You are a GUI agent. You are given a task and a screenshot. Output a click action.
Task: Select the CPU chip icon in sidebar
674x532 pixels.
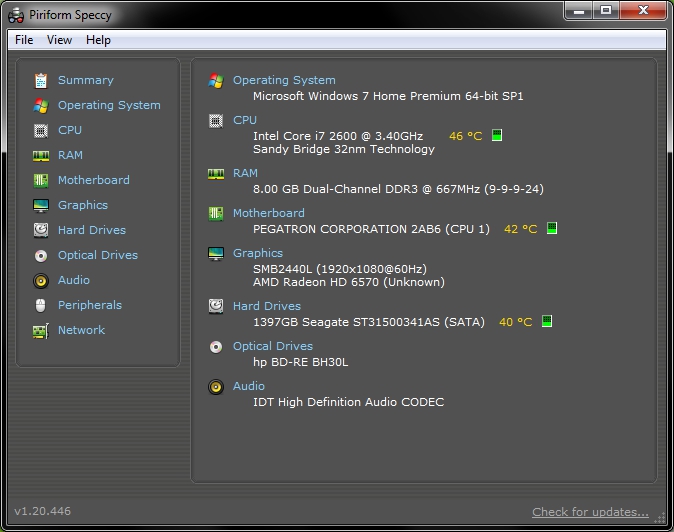pos(41,130)
